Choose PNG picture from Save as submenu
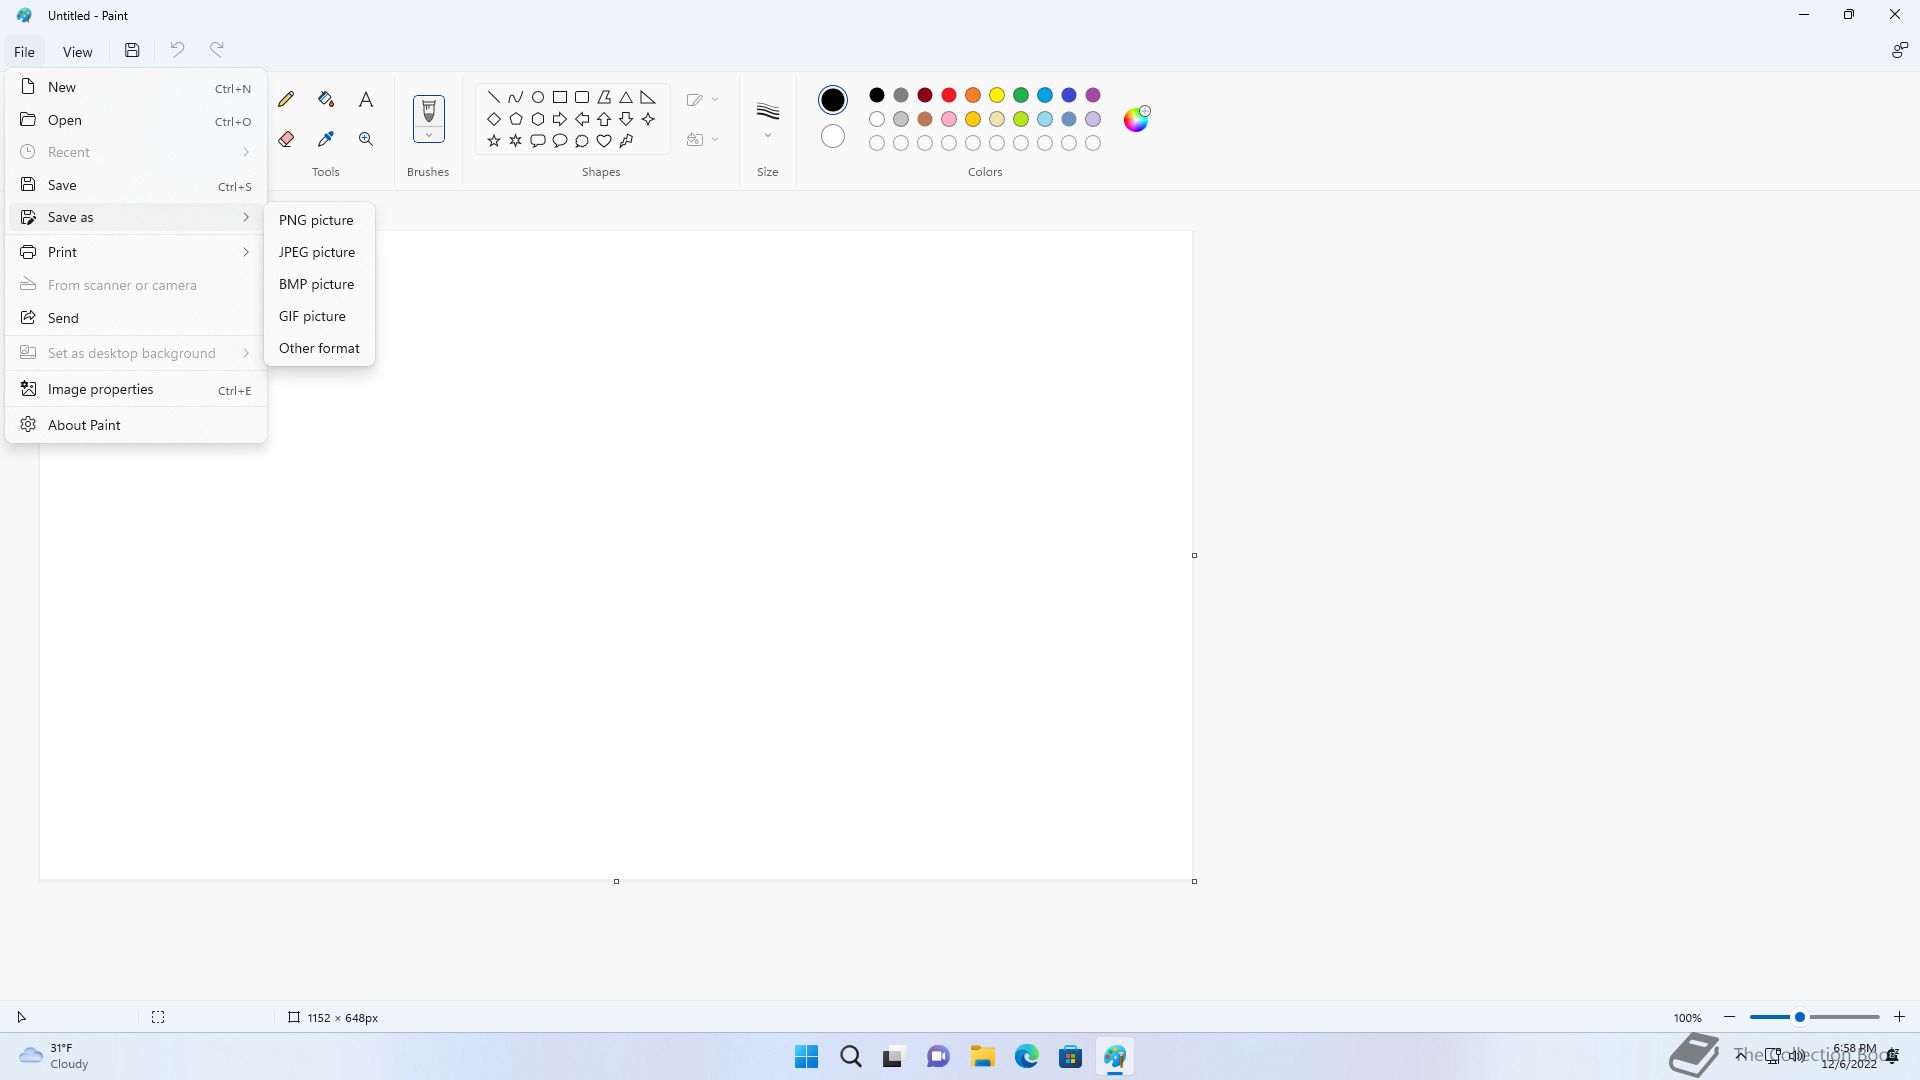Viewport: 1920px width, 1080px height. click(316, 220)
